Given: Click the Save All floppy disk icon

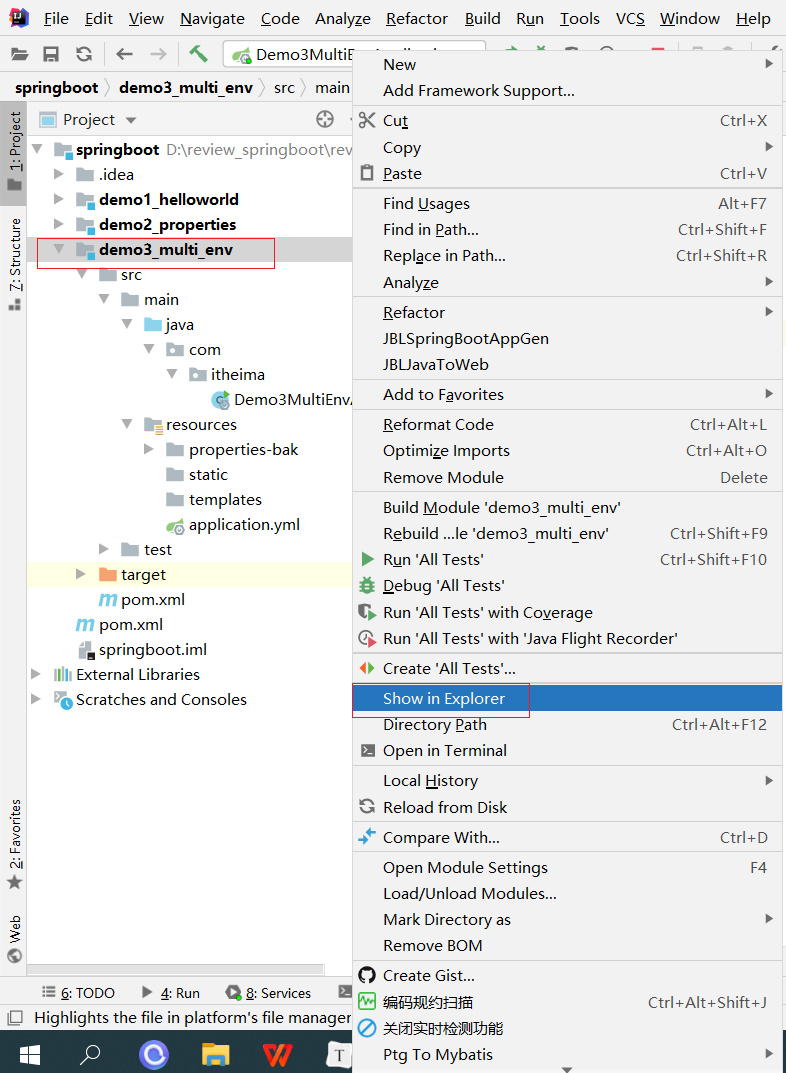Looking at the screenshot, I should pyautogui.click(x=51, y=55).
